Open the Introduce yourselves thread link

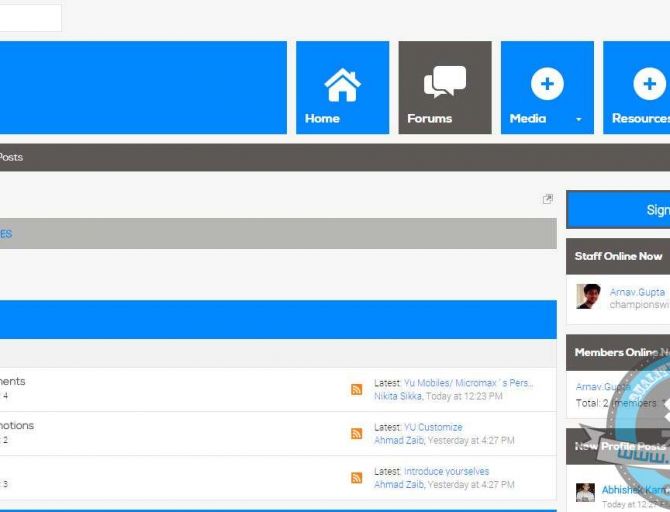pyautogui.click(x=446, y=471)
